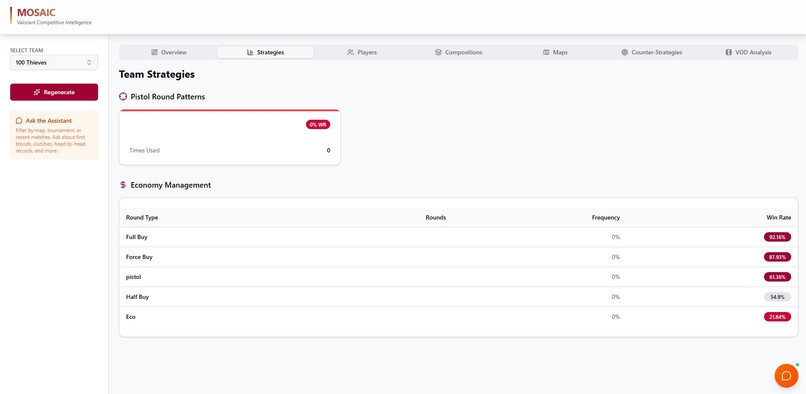Select the Half Buy row label
The image size is (806, 394).
pos(137,297)
